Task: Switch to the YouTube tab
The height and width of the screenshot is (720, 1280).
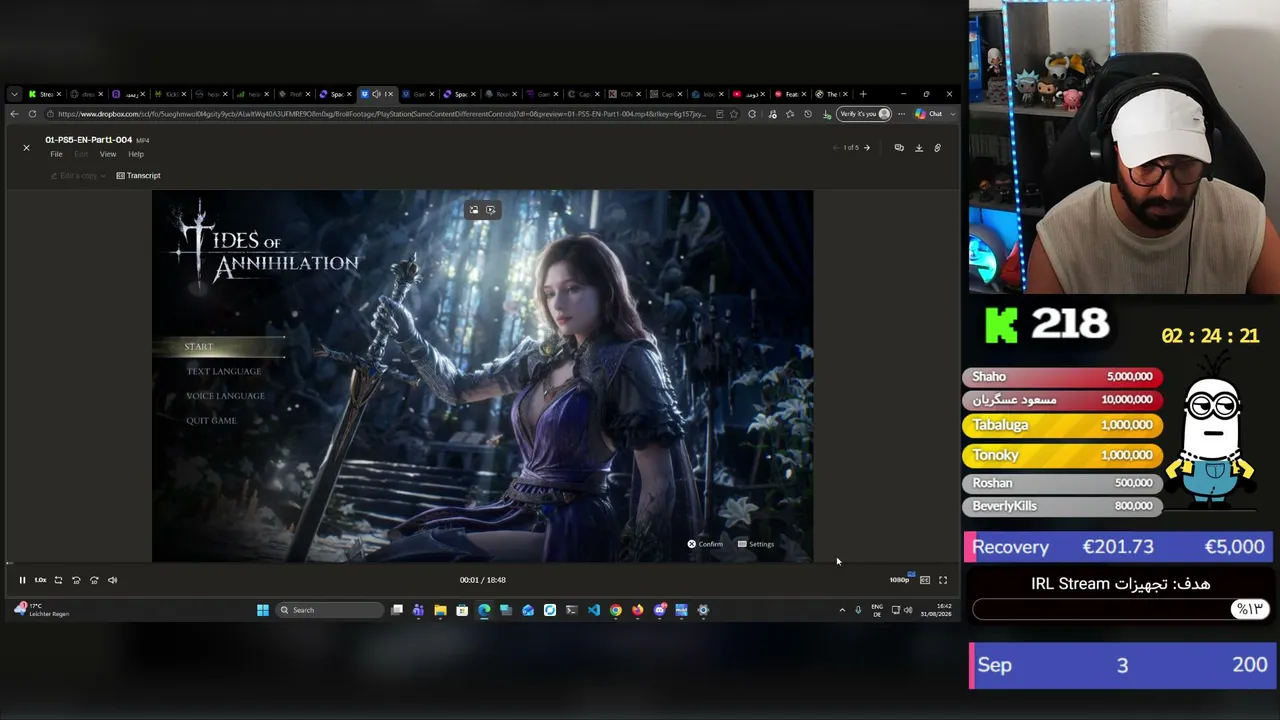Action: 749,94
